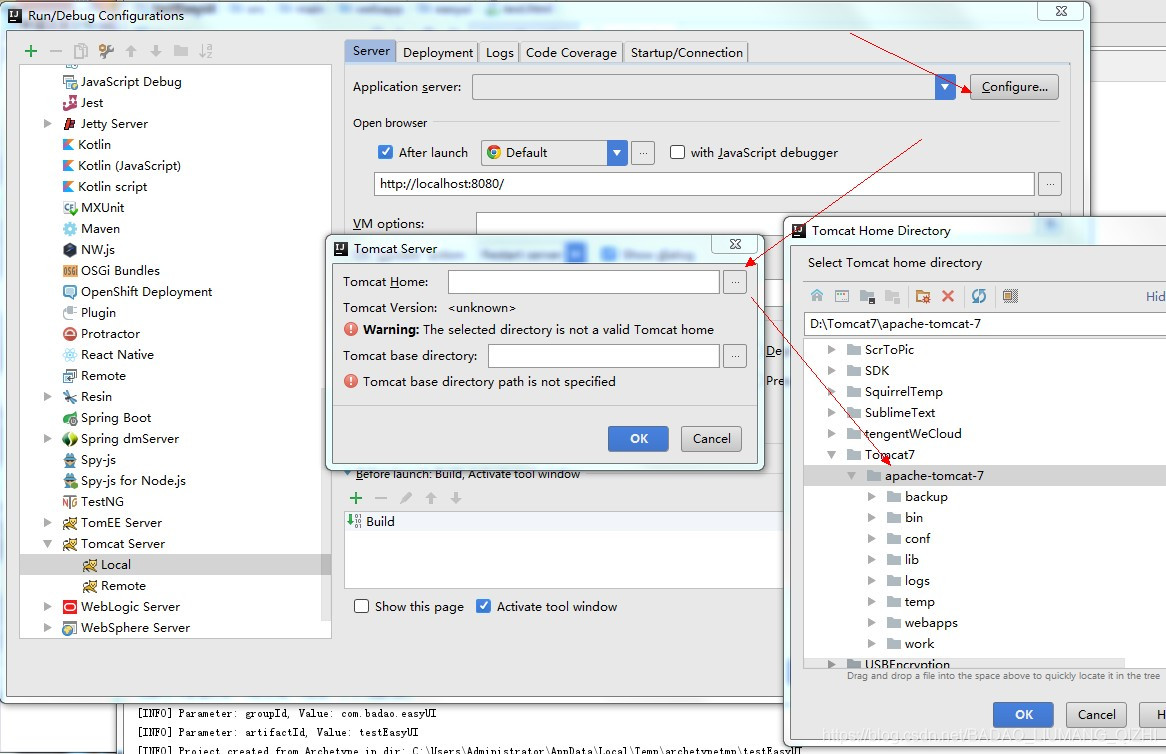1166x754 pixels.
Task: Open Logs tab
Action: click(x=499, y=52)
